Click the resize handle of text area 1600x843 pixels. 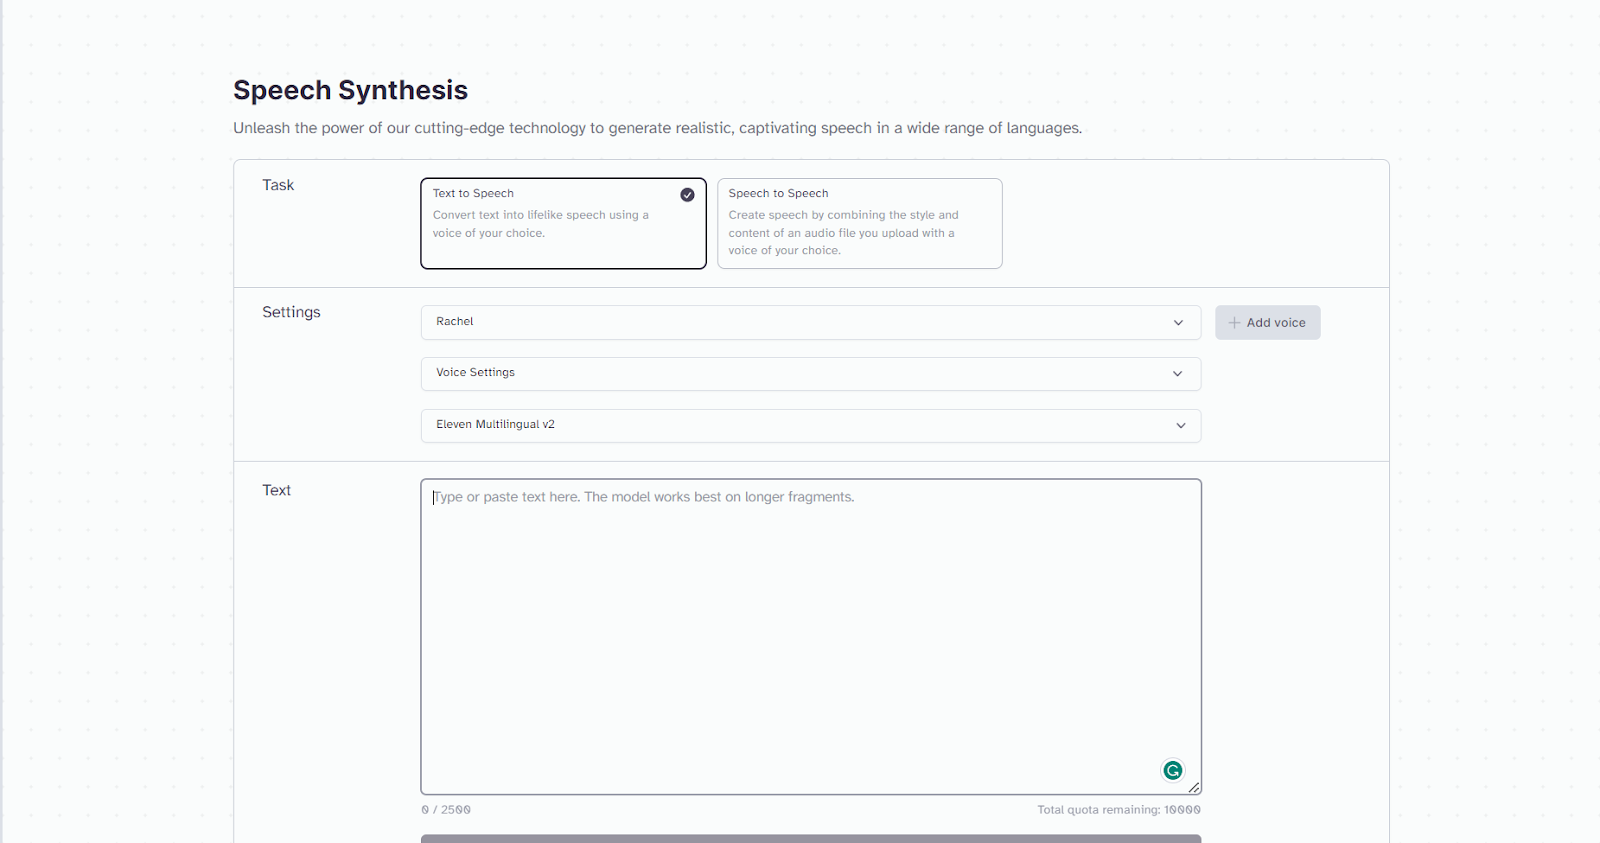1194,788
